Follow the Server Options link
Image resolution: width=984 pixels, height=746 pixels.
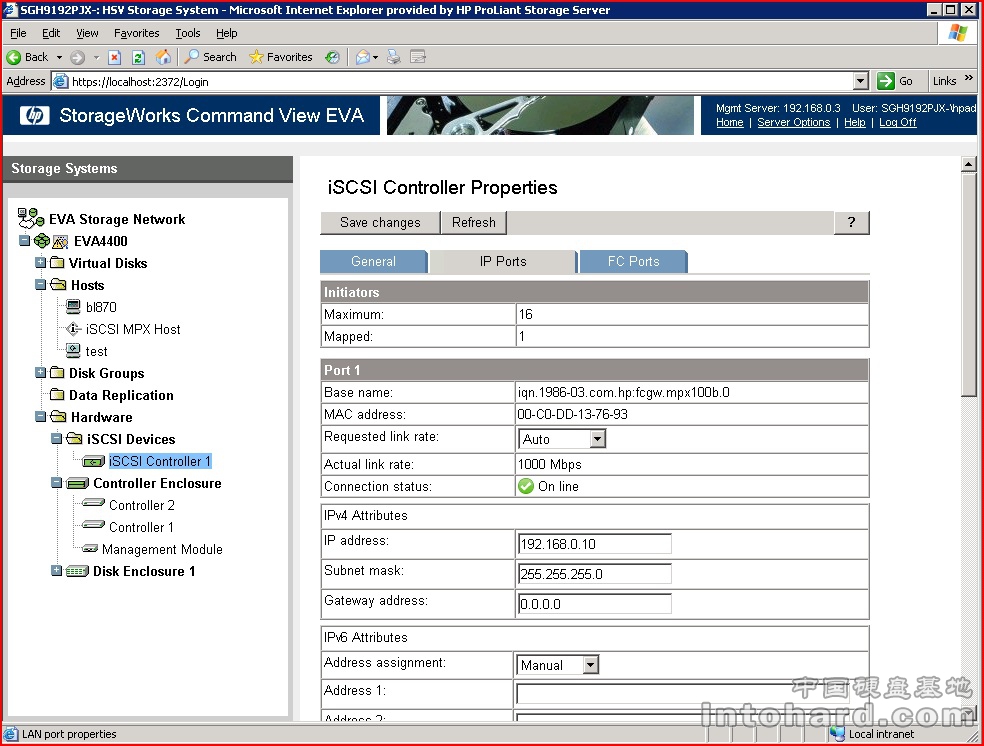793,122
